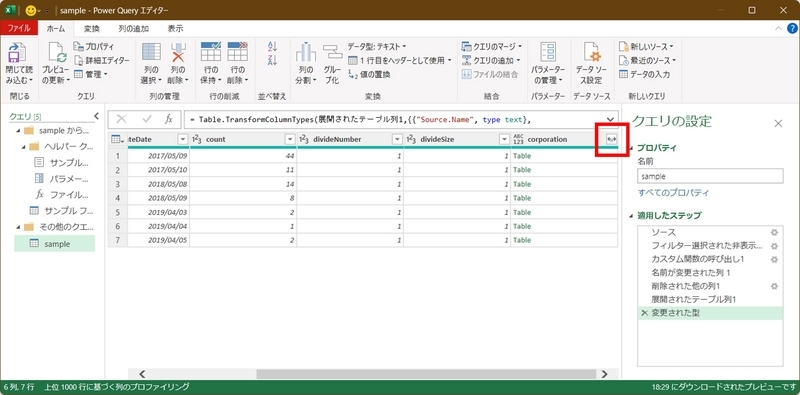Click Keep Rows (行の保持) icon
Viewport: 800px width, 395px height.
coord(211,53)
